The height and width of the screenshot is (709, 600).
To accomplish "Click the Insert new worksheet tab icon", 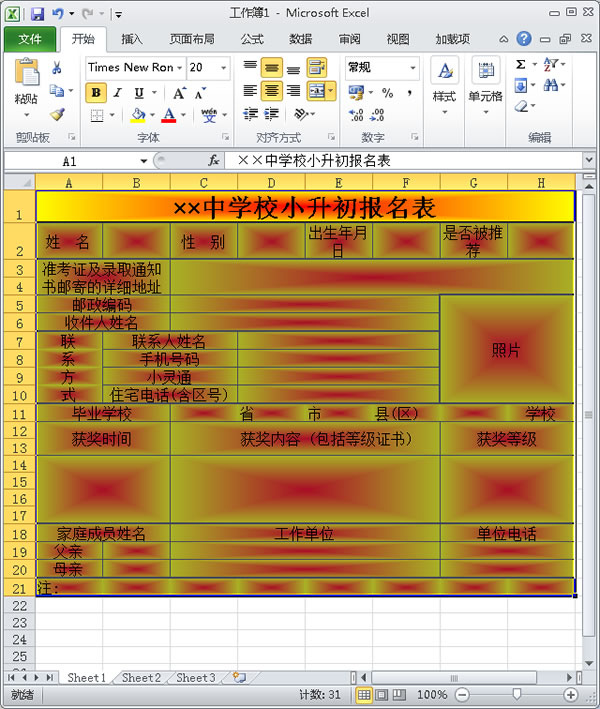I will click(x=239, y=677).
